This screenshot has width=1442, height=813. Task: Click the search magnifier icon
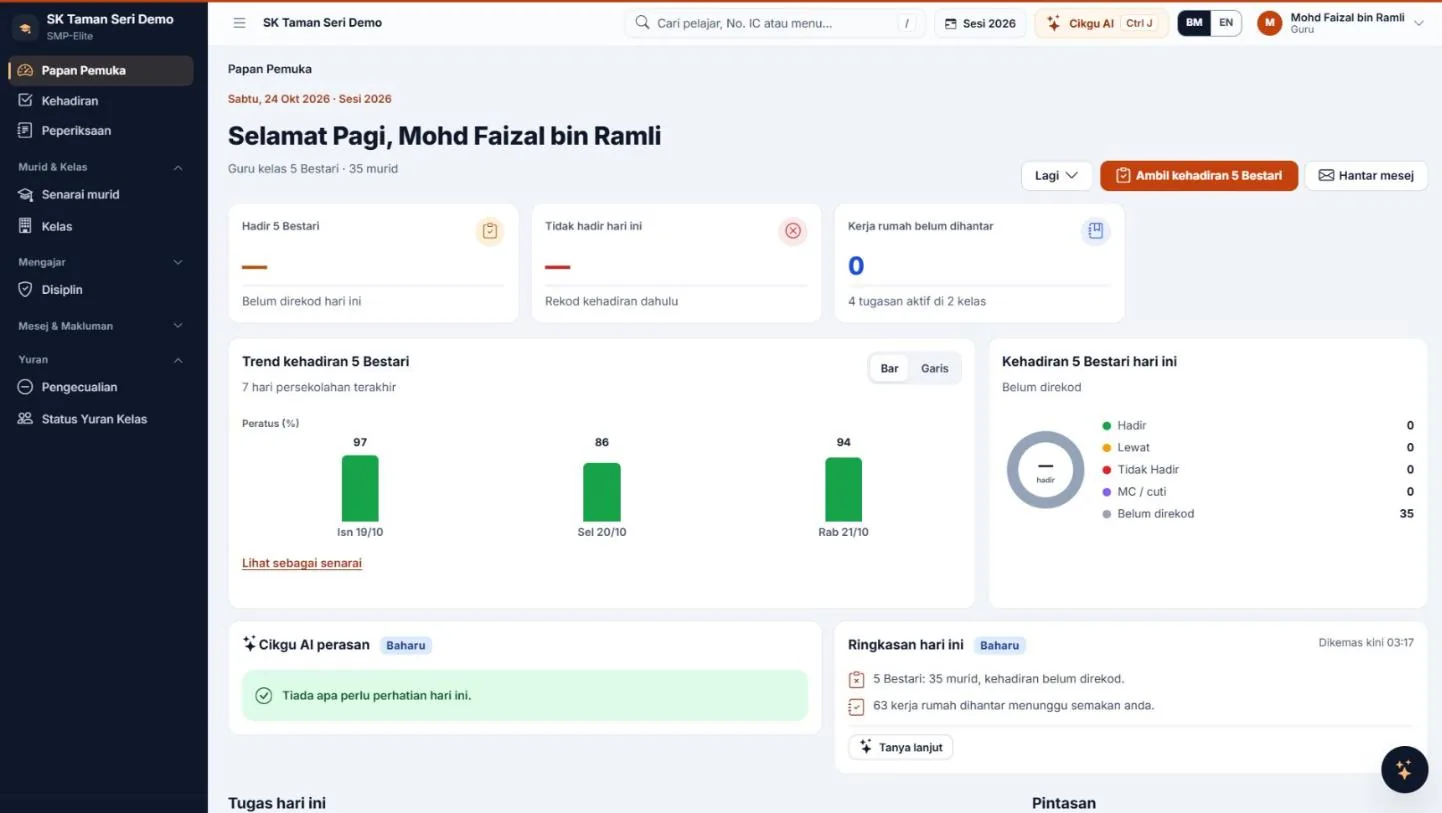(642, 23)
